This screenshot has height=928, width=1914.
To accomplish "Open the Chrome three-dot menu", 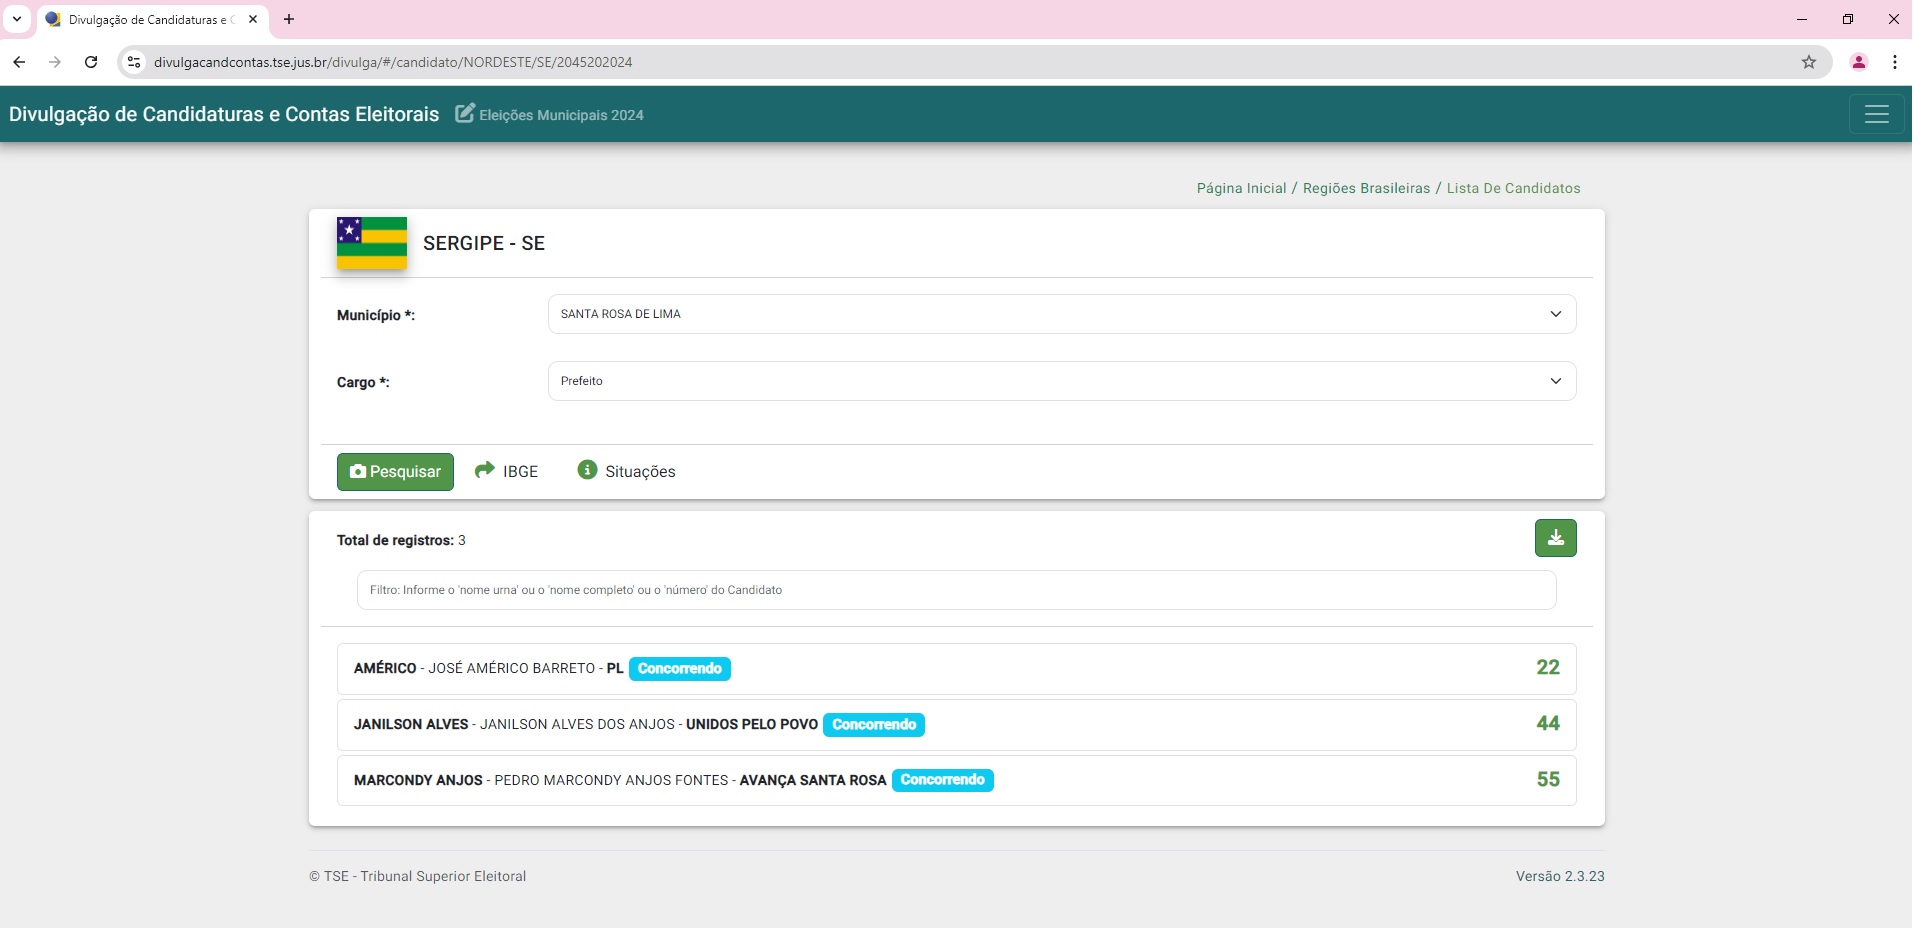I will point(1895,62).
